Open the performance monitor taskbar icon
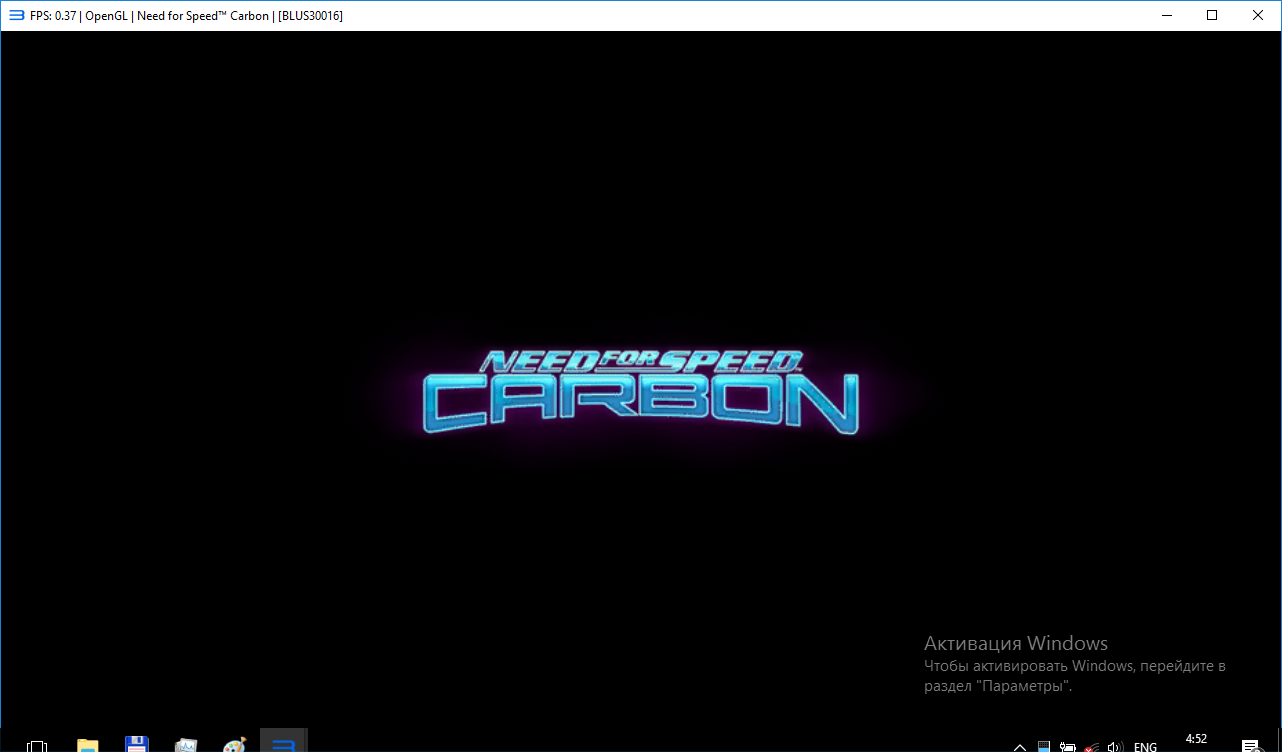Screen dimensions: 1282x752 point(186,745)
